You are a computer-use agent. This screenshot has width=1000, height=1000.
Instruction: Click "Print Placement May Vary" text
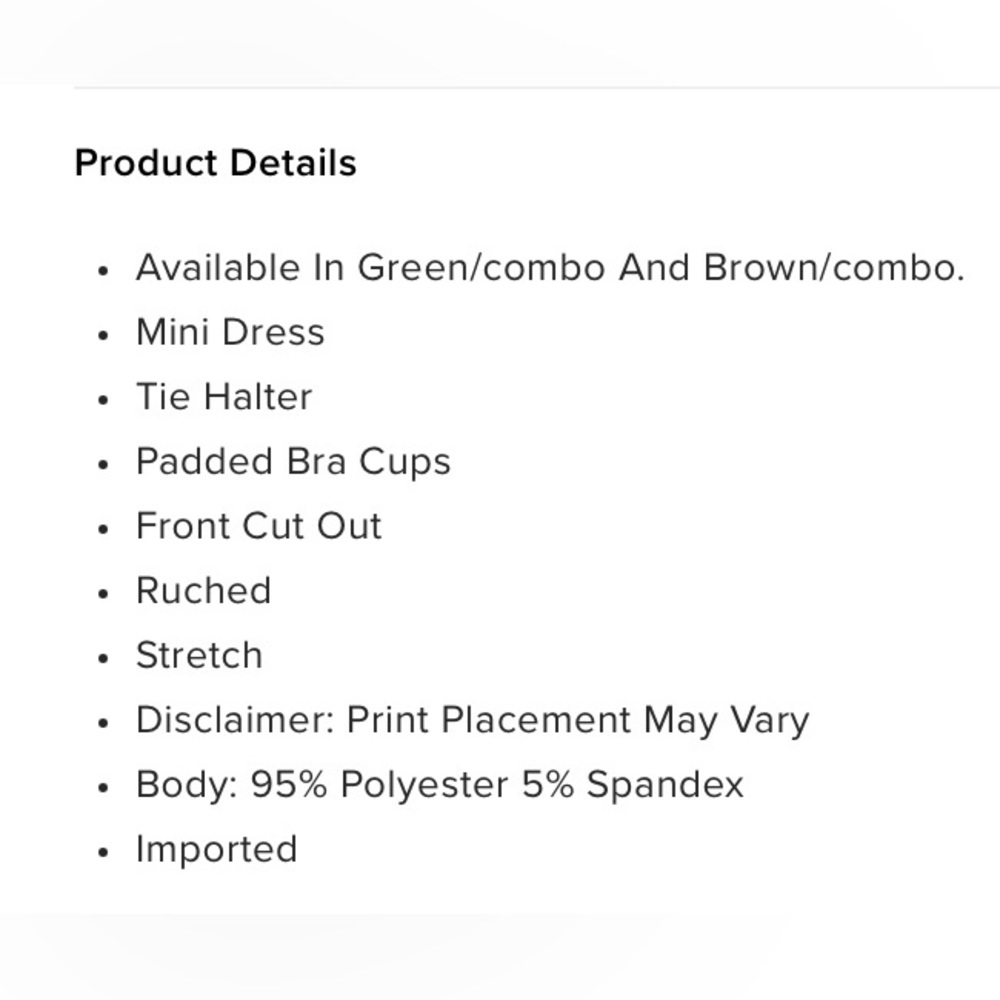coord(578,720)
